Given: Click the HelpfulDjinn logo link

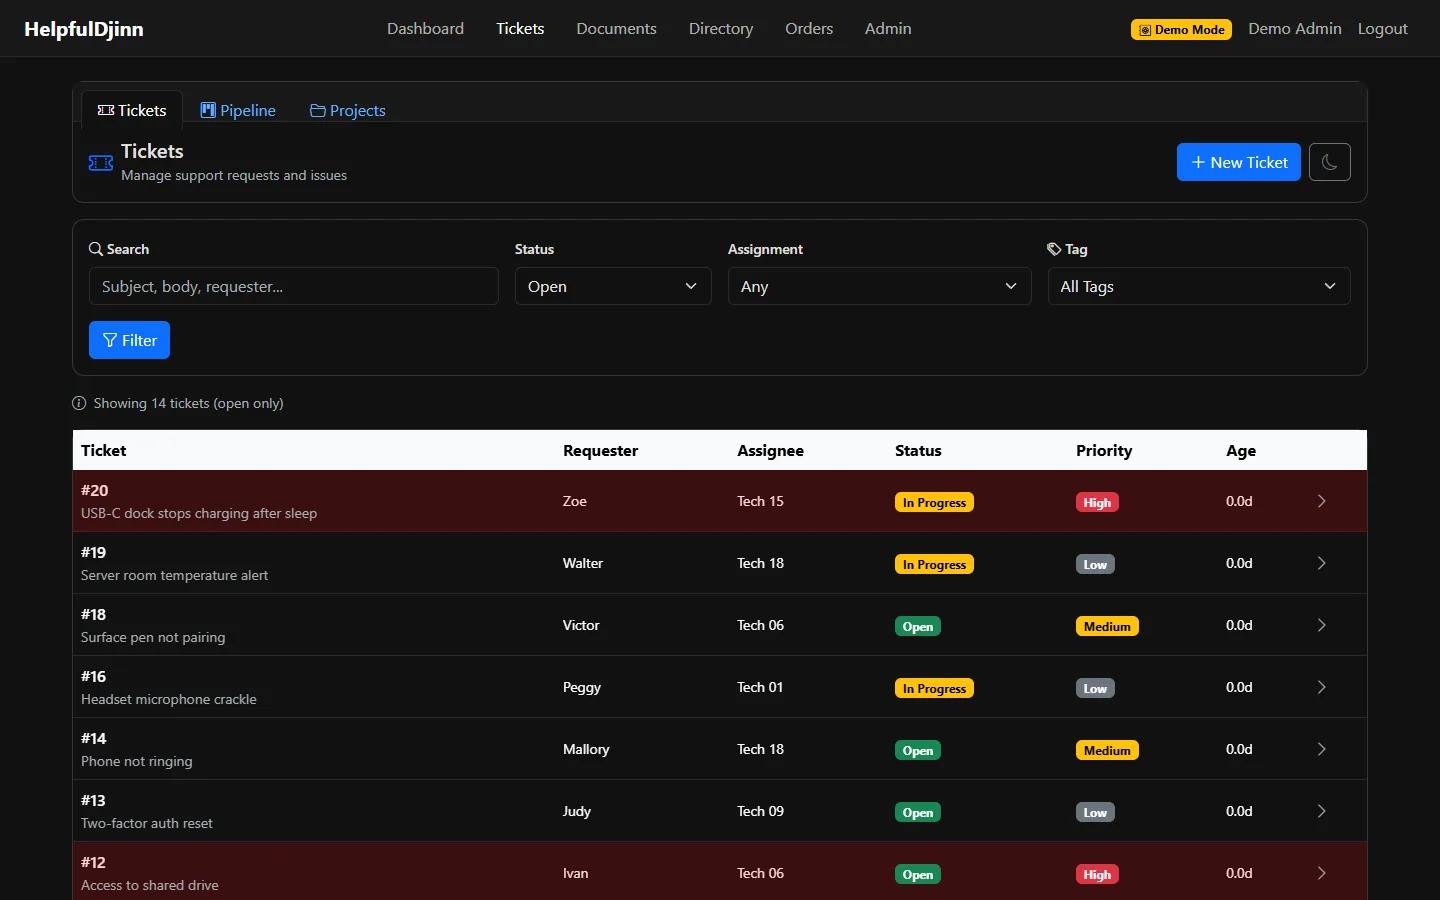Looking at the screenshot, I should 84,29.
